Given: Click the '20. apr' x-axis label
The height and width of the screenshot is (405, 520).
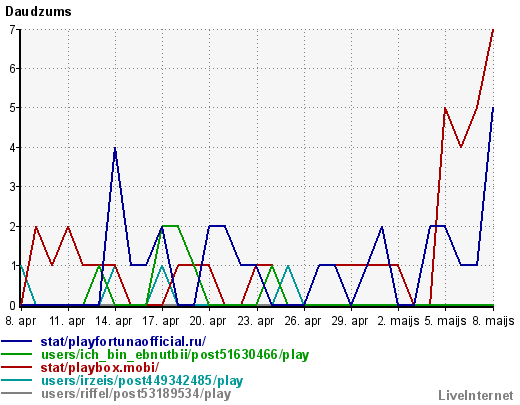Looking at the screenshot, I should [x=208, y=321].
